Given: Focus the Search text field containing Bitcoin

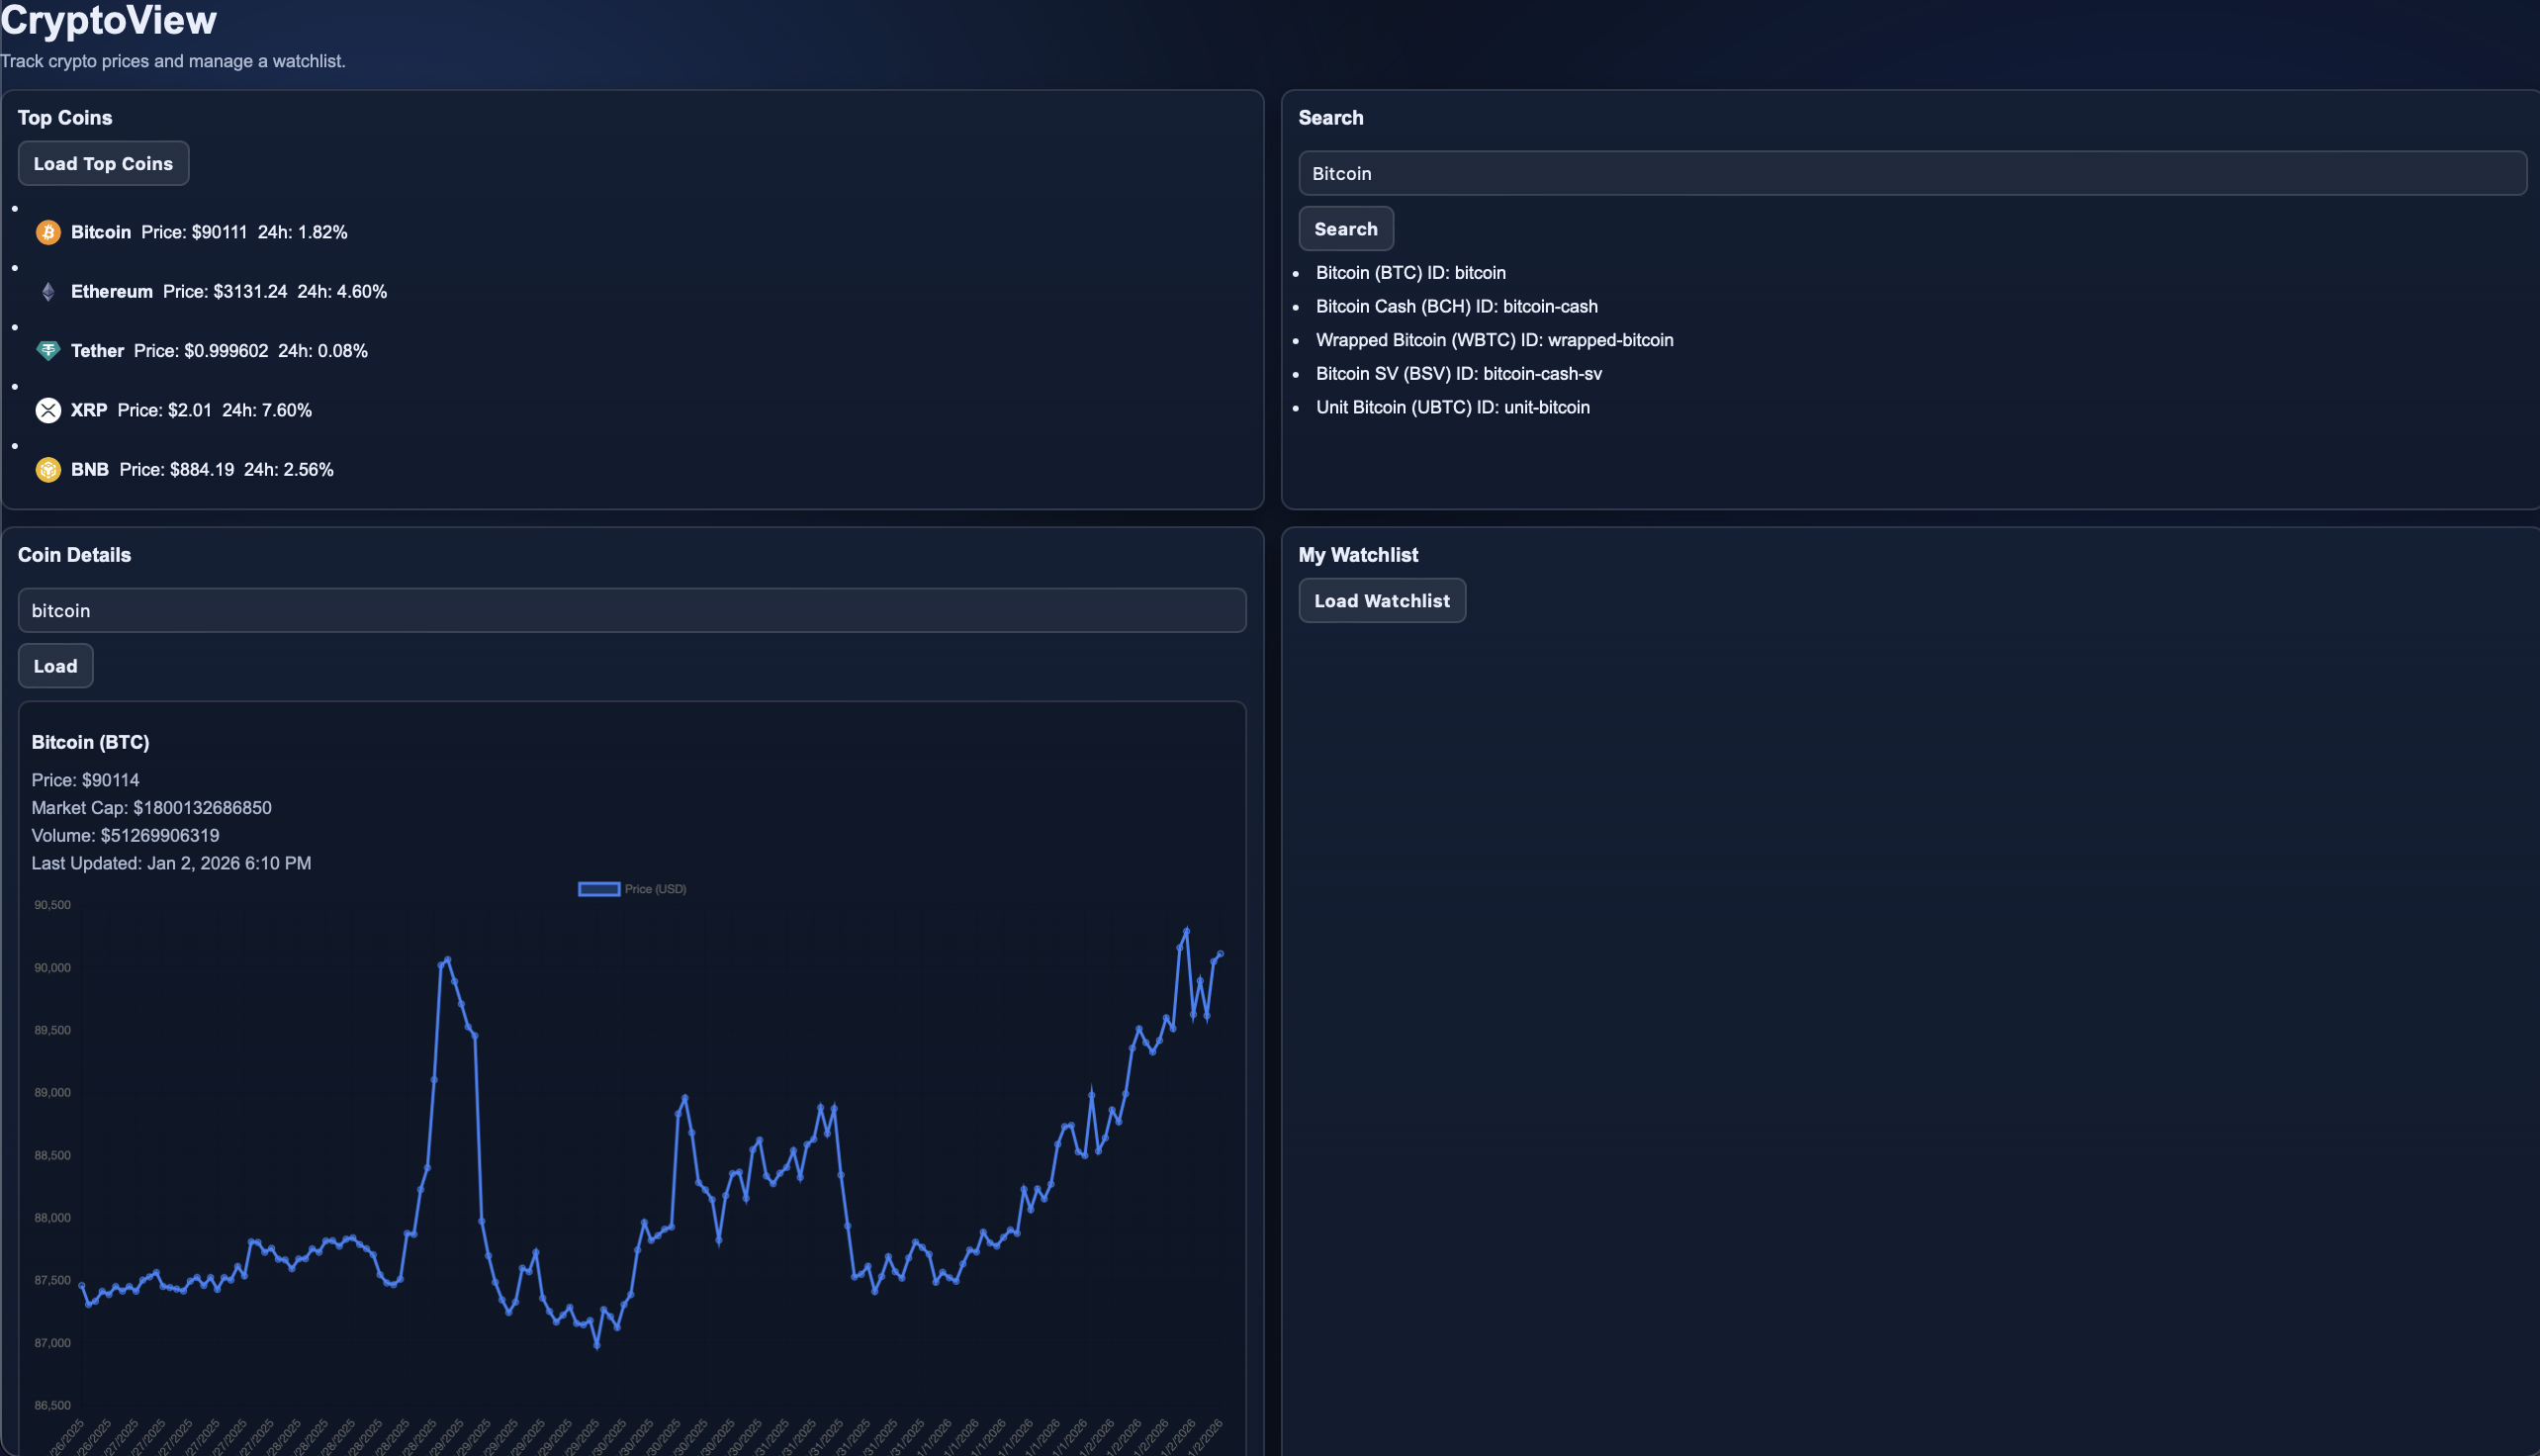Looking at the screenshot, I should coord(1911,174).
